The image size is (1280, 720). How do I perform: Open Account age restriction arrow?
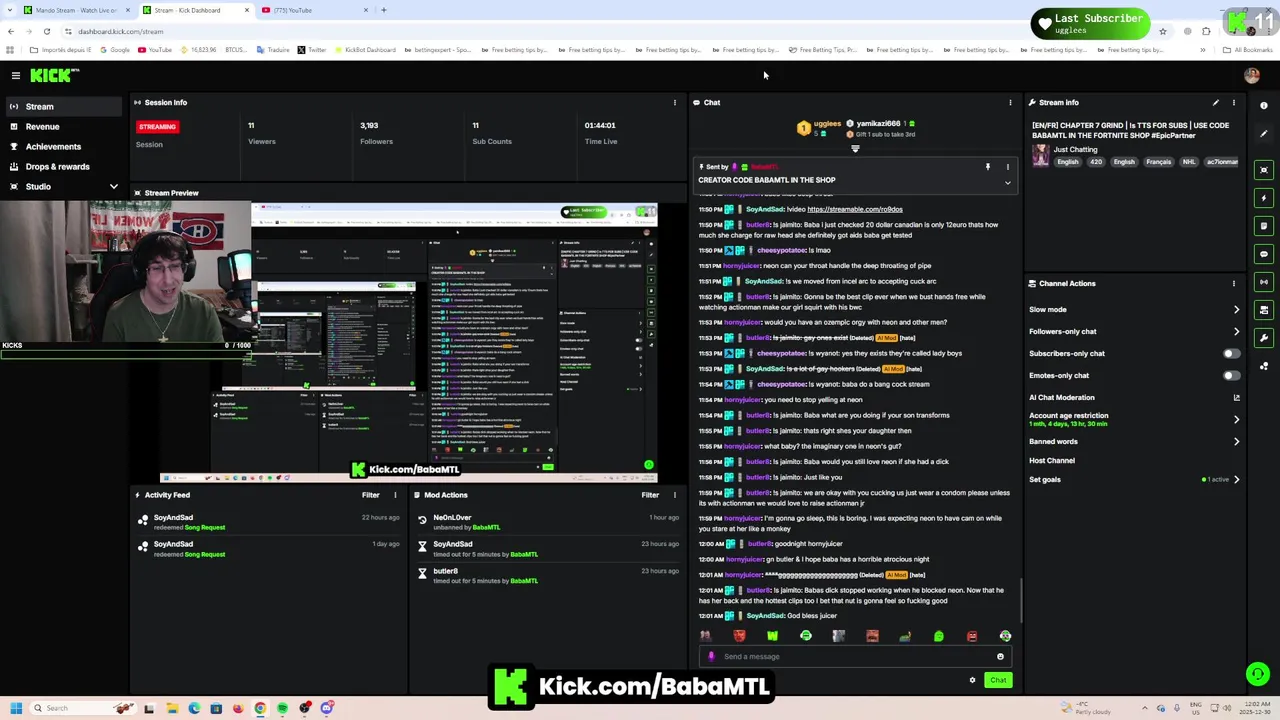click(1237, 419)
